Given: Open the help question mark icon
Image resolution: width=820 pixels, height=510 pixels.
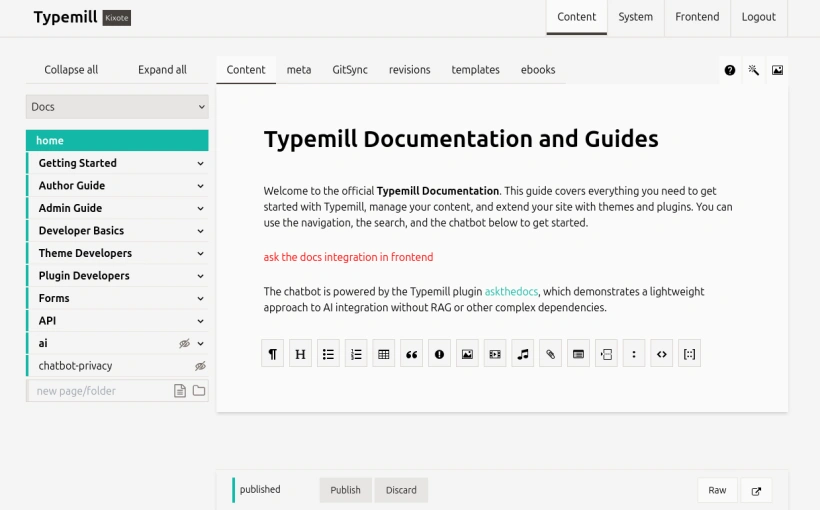Looking at the screenshot, I should [730, 70].
